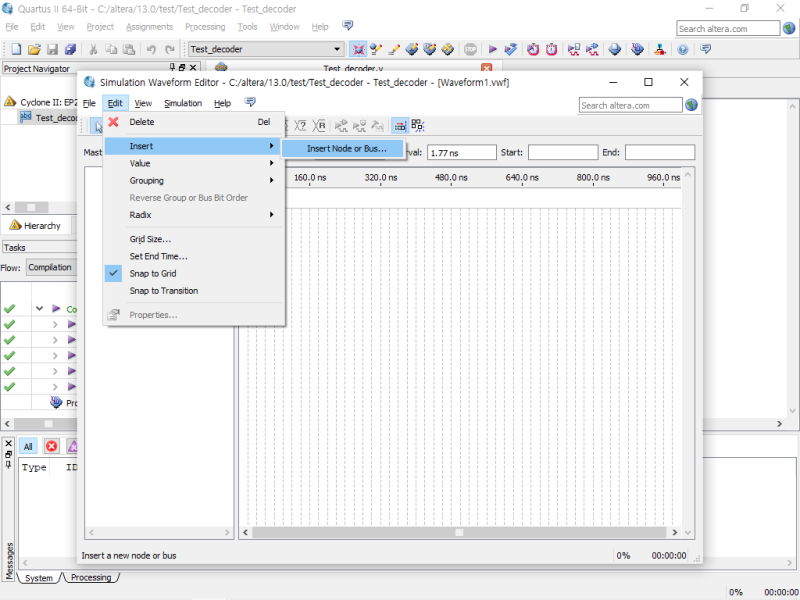Apply random values (R) in waveform toolbar

(320, 126)
